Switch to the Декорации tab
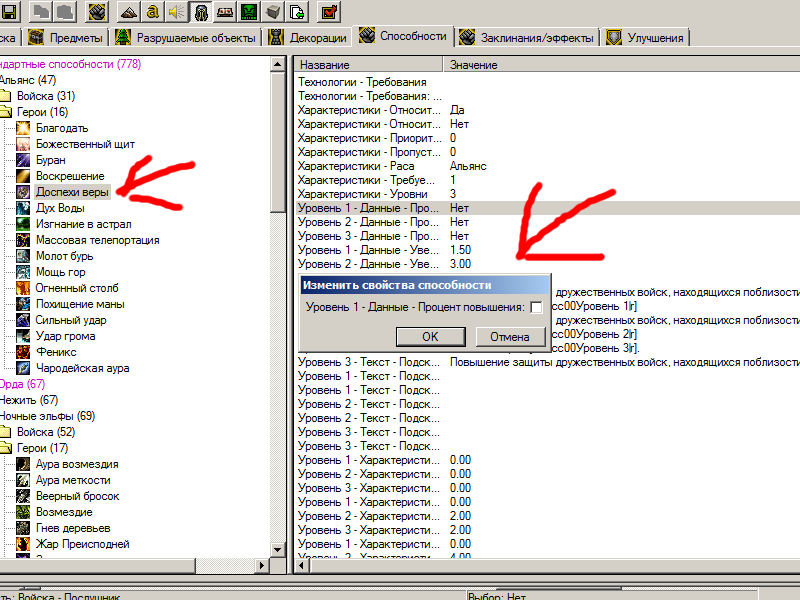The image size is (800, 600). coord(308,38)
